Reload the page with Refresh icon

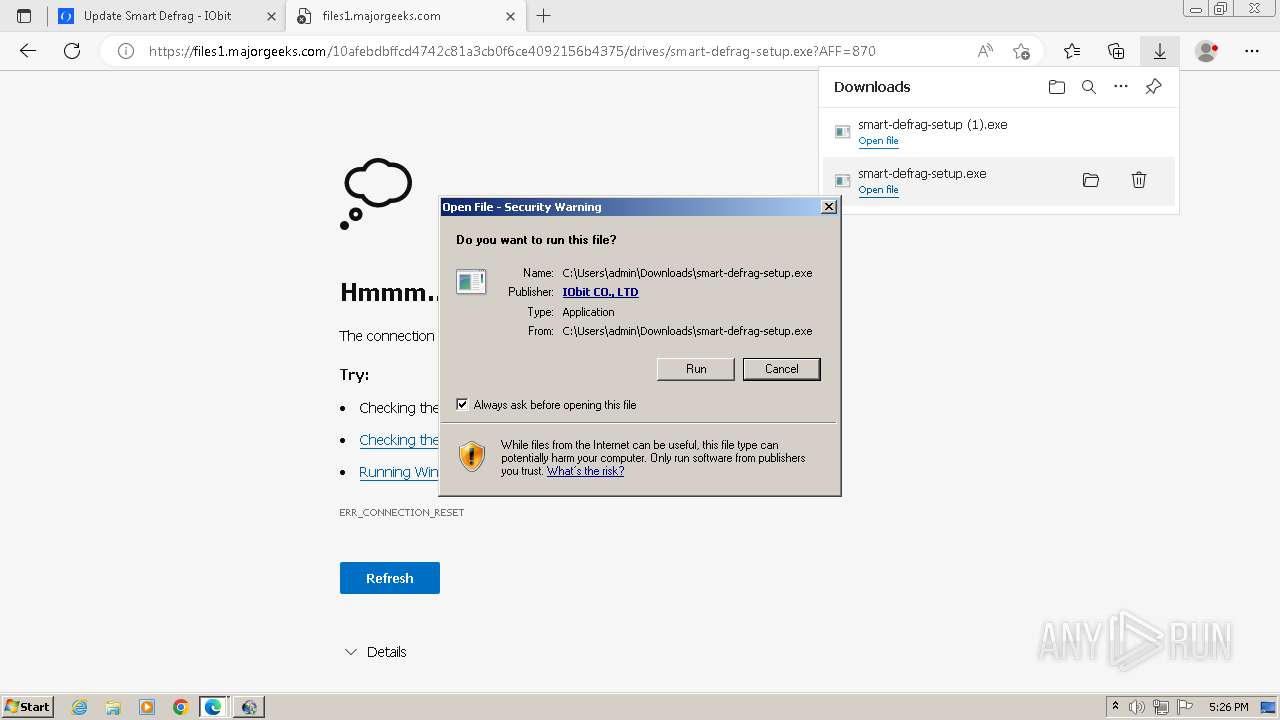tap(72, 51)
